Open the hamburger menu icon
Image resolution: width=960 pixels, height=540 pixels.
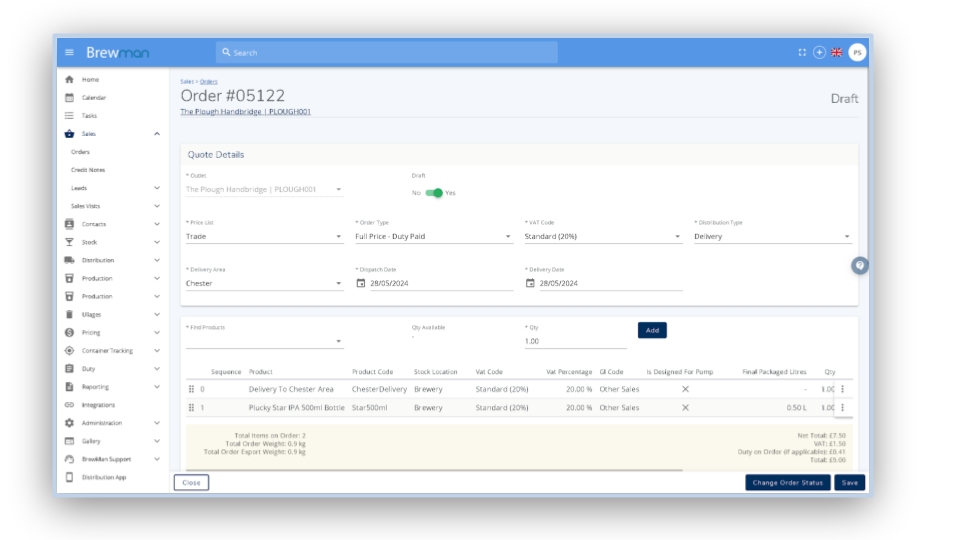(x=69, y=53)
